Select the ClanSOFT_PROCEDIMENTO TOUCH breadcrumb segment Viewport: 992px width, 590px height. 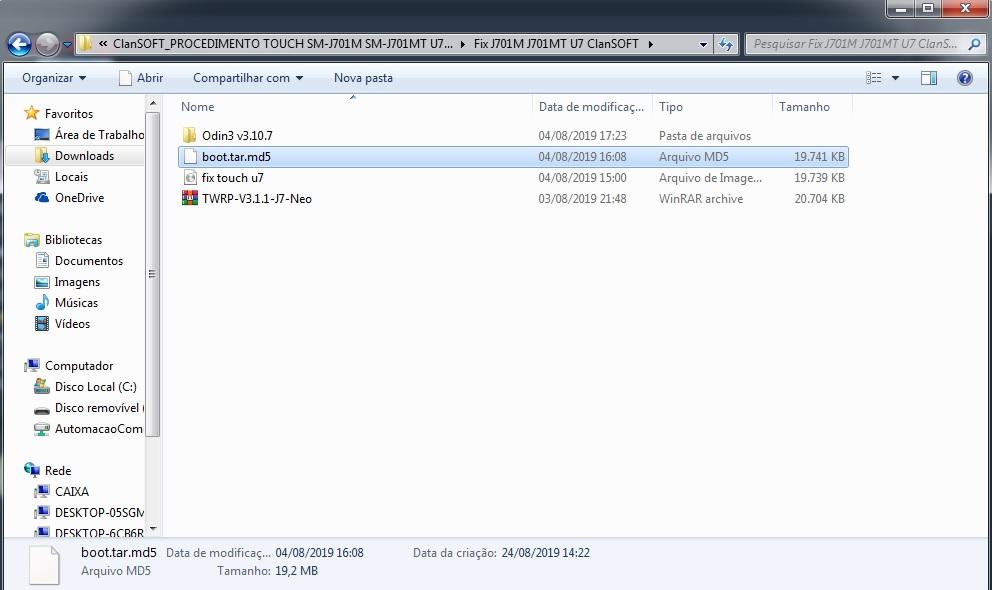coord(283,44)
